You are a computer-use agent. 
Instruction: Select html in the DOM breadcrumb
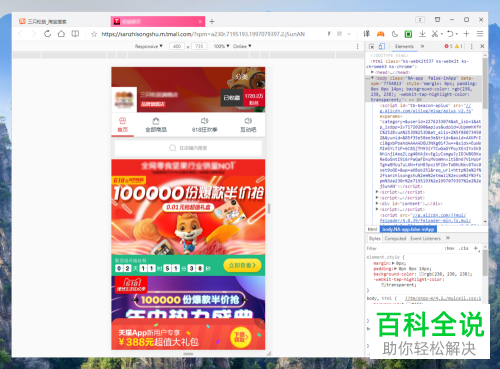click(372, 229)
